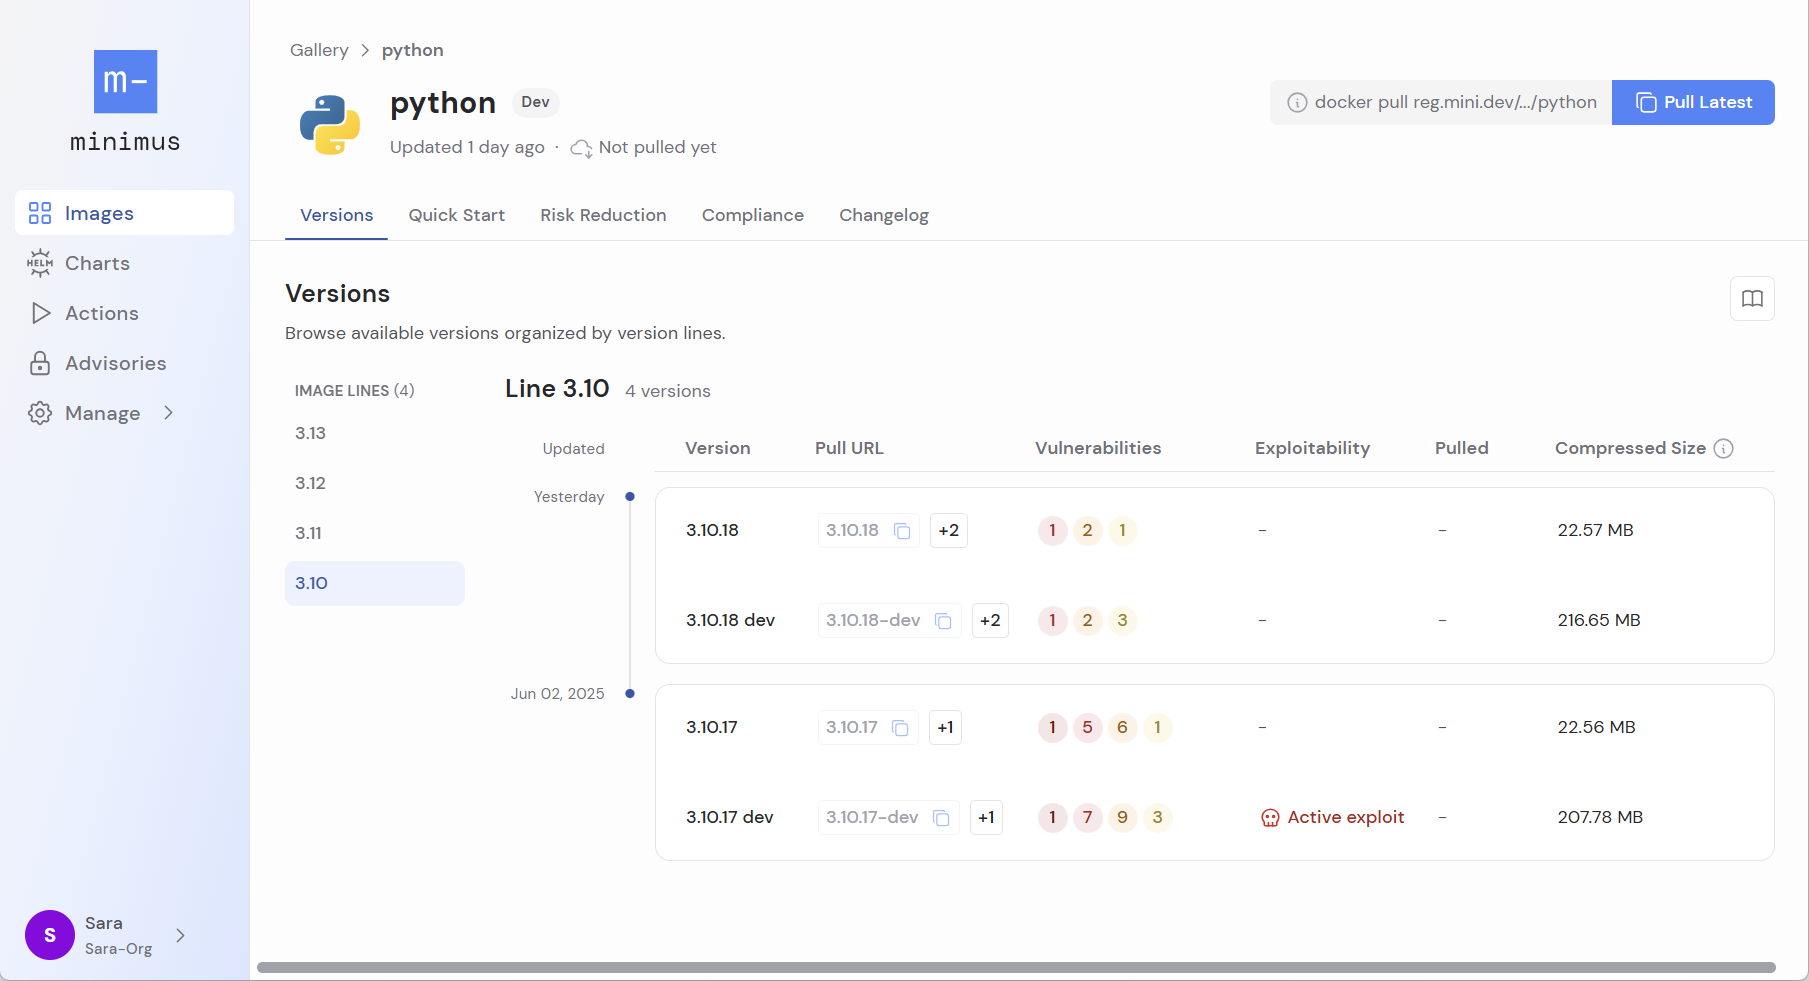This screenshot has height=981, width=1809.
Task: Click the Exploitability column header
Action: tap(1312, 448)
